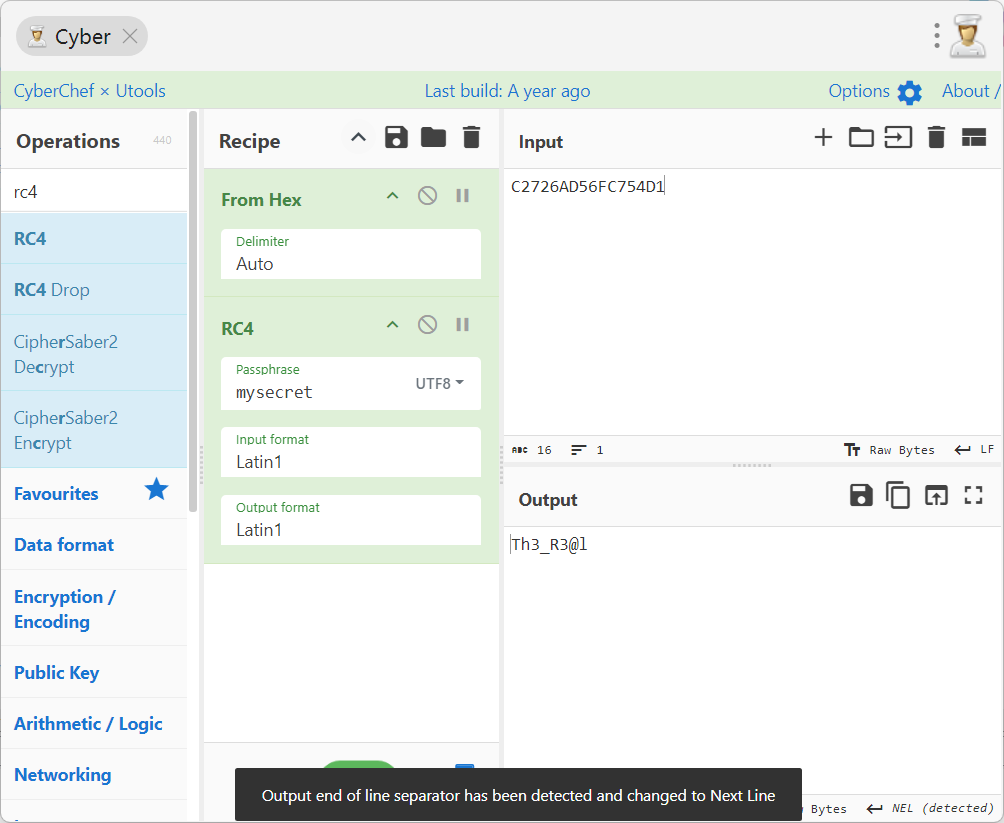The width and height of the screenshot is (1004, 823).
Task: Expand the Favourites category
Action: pyautogui.click(x=56, y=494)
